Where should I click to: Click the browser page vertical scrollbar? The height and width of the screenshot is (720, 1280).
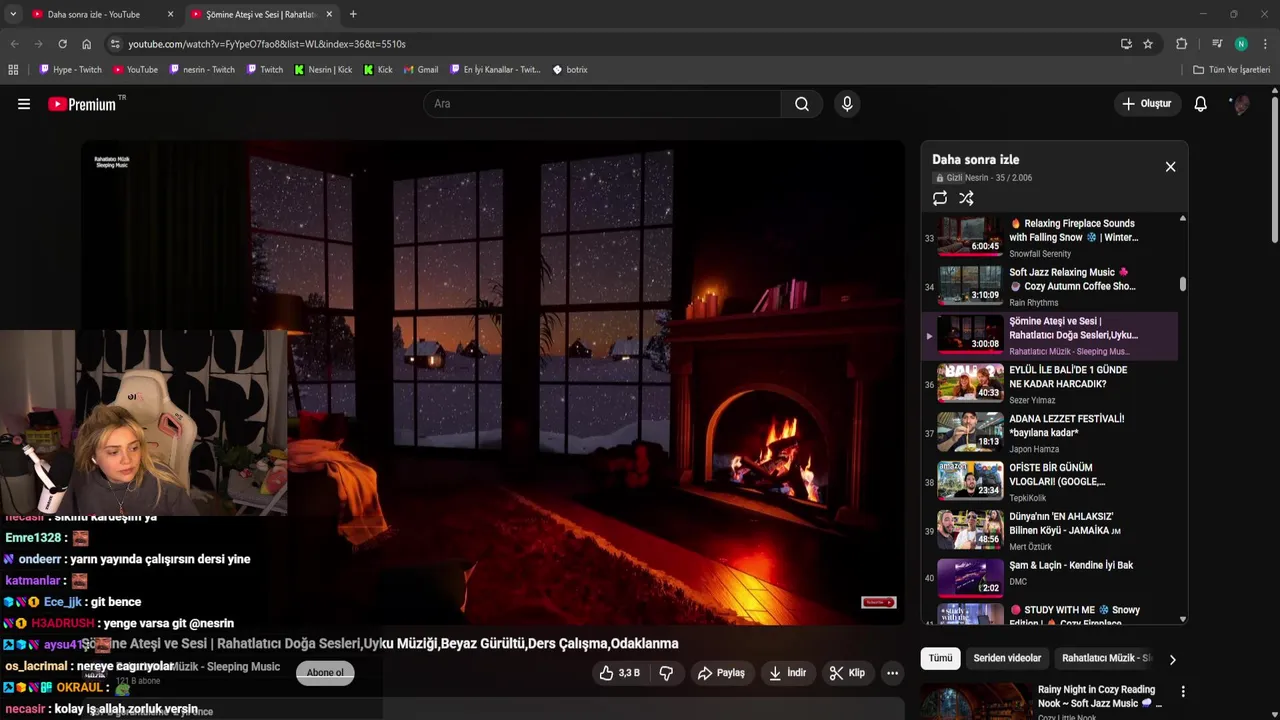(1275, 170)
